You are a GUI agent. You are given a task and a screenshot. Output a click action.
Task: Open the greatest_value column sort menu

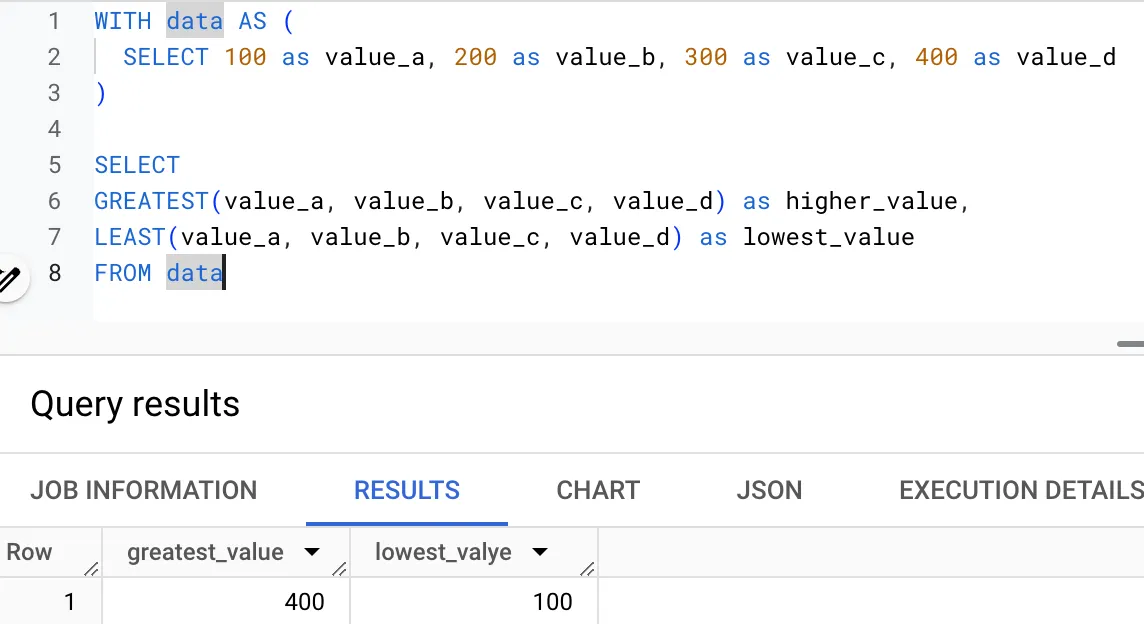[313, 552]
